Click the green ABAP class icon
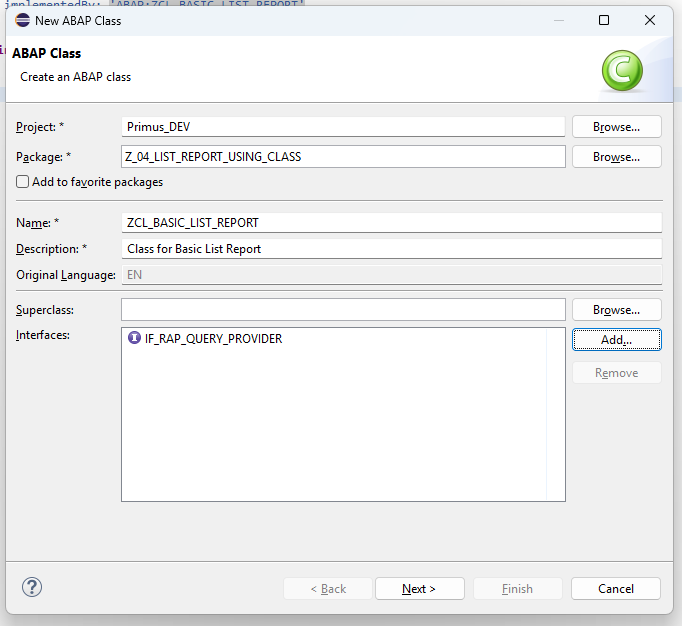Image resolution: width=682 pixels, height=626 pixels. [622, 70]
